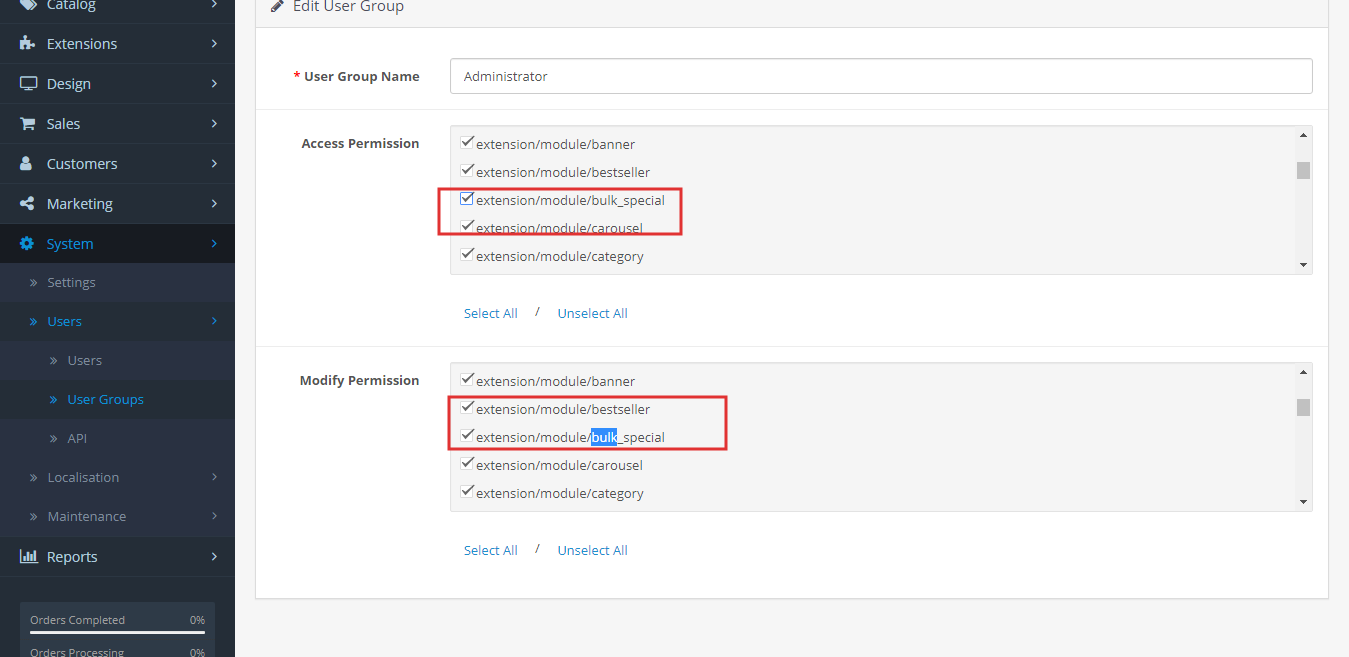The image size is (1349, 657).
Task: Unselect All access permissions
Action: point(592,314)
